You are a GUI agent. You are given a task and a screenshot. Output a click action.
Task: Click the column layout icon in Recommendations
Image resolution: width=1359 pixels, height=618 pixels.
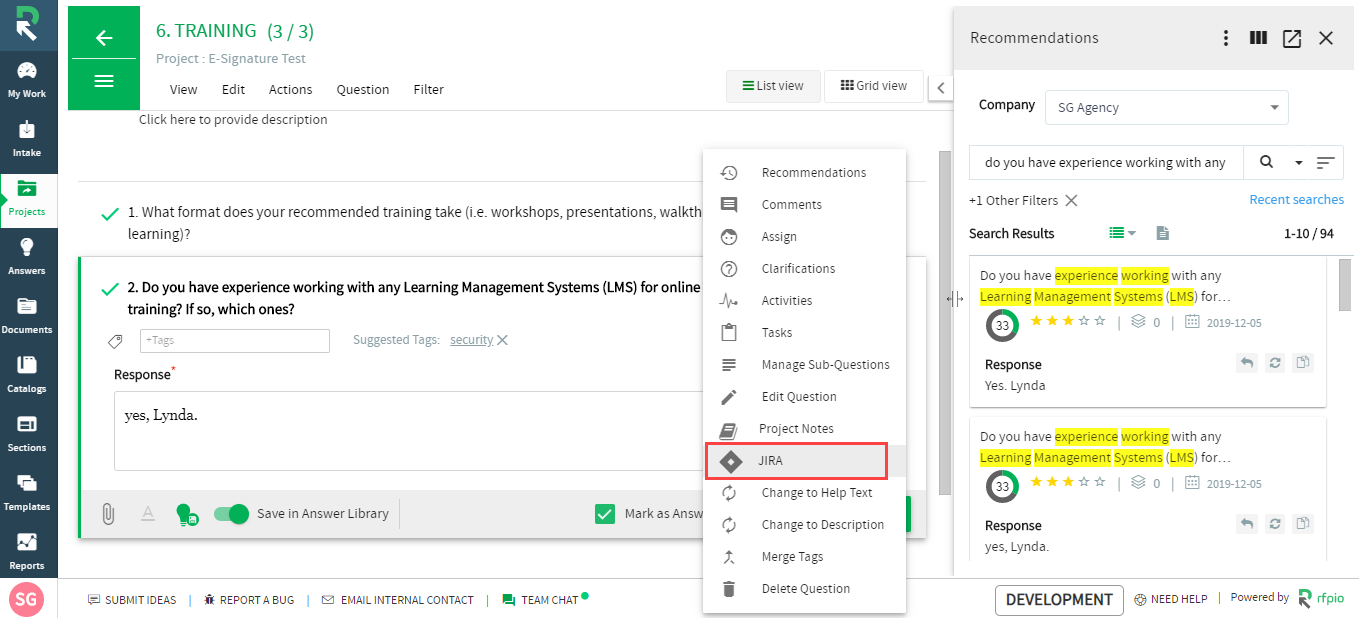tap(1259, 38)
